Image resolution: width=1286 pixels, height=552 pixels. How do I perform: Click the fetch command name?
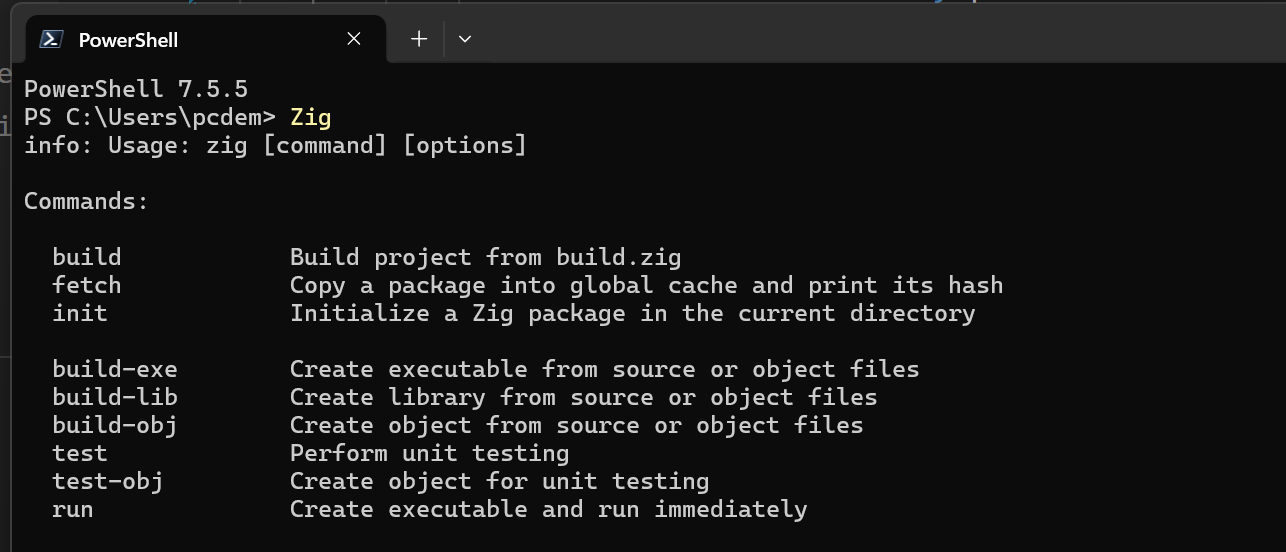(x=87, y=285)
